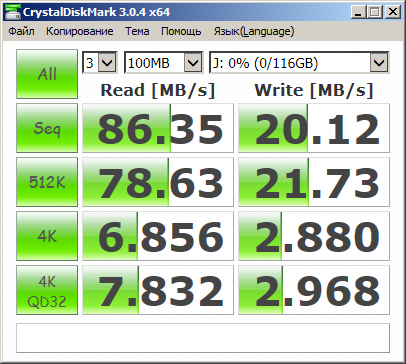
Task: Select the 512K read result 78.63
Action: 158,182
